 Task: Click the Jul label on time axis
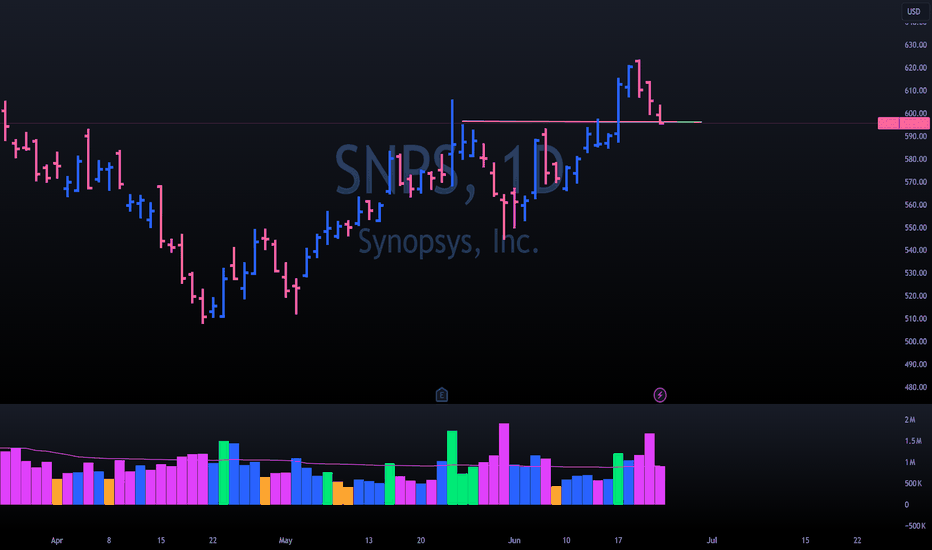(711, 540)
